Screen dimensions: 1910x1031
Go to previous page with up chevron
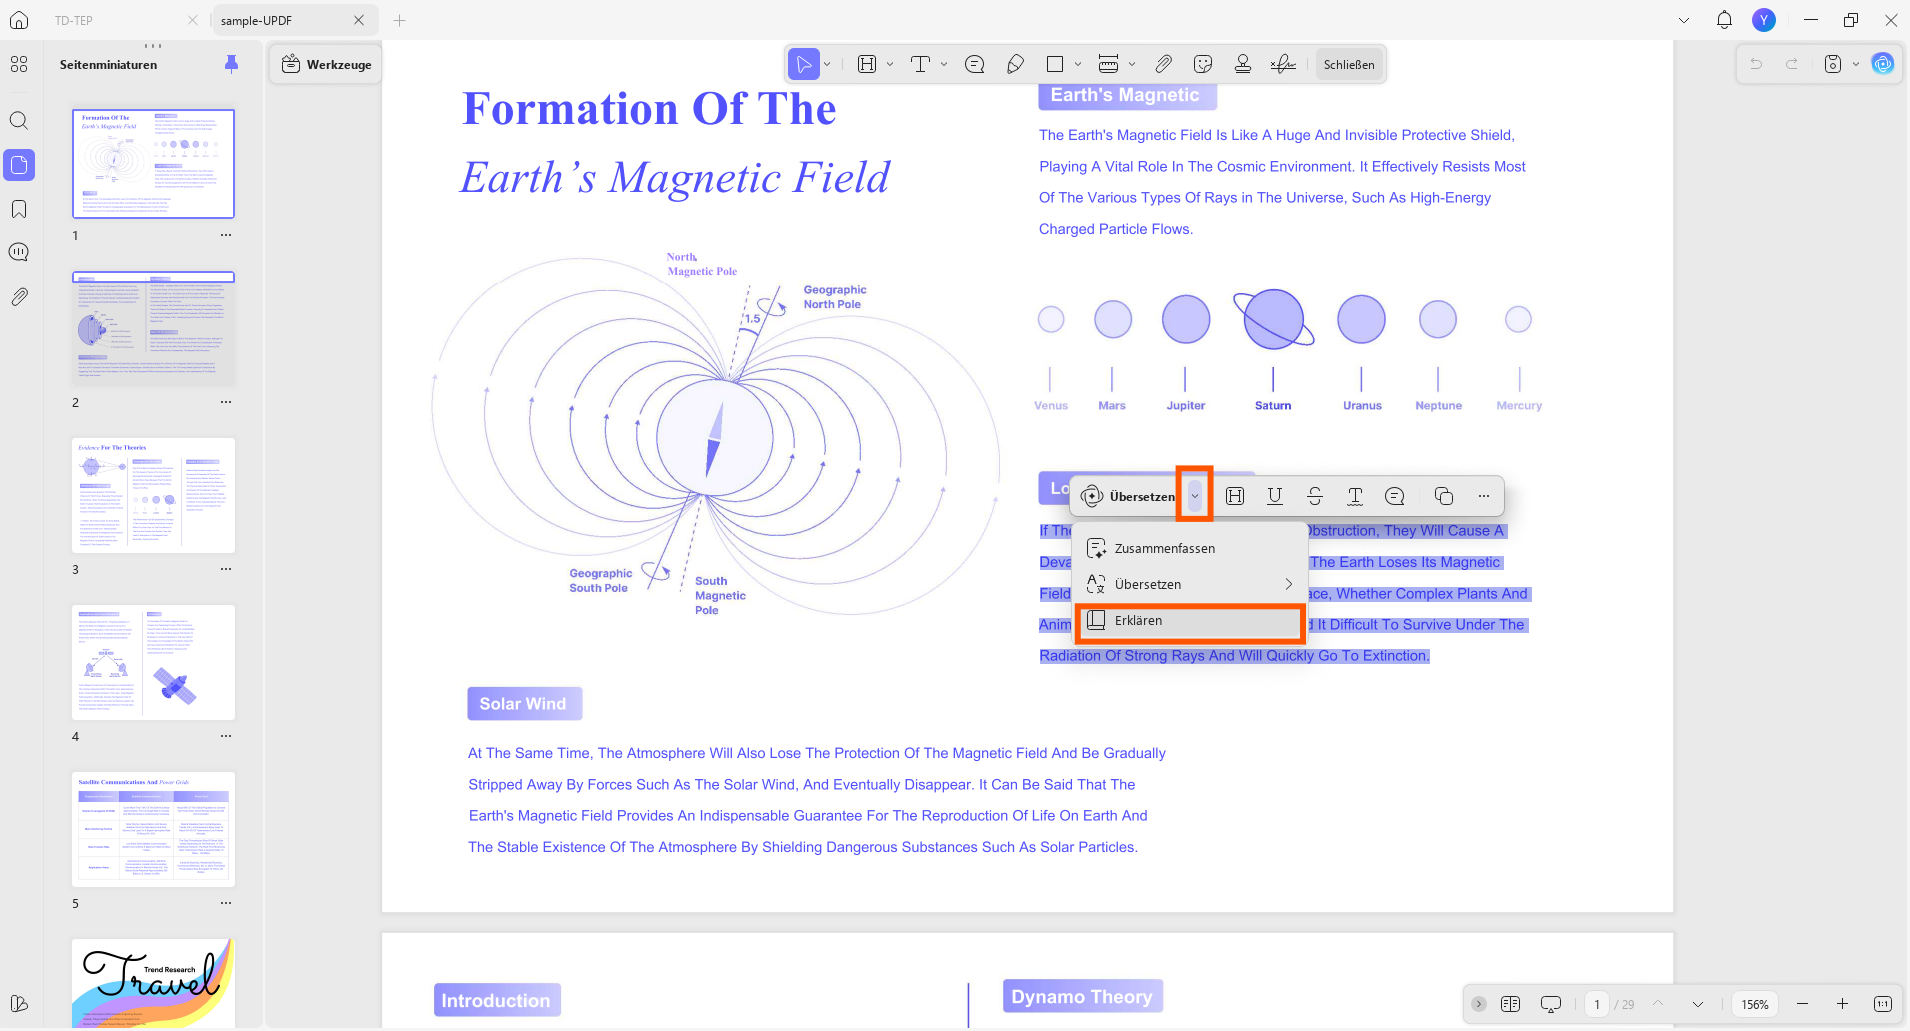click(x=1658, y=1004)
